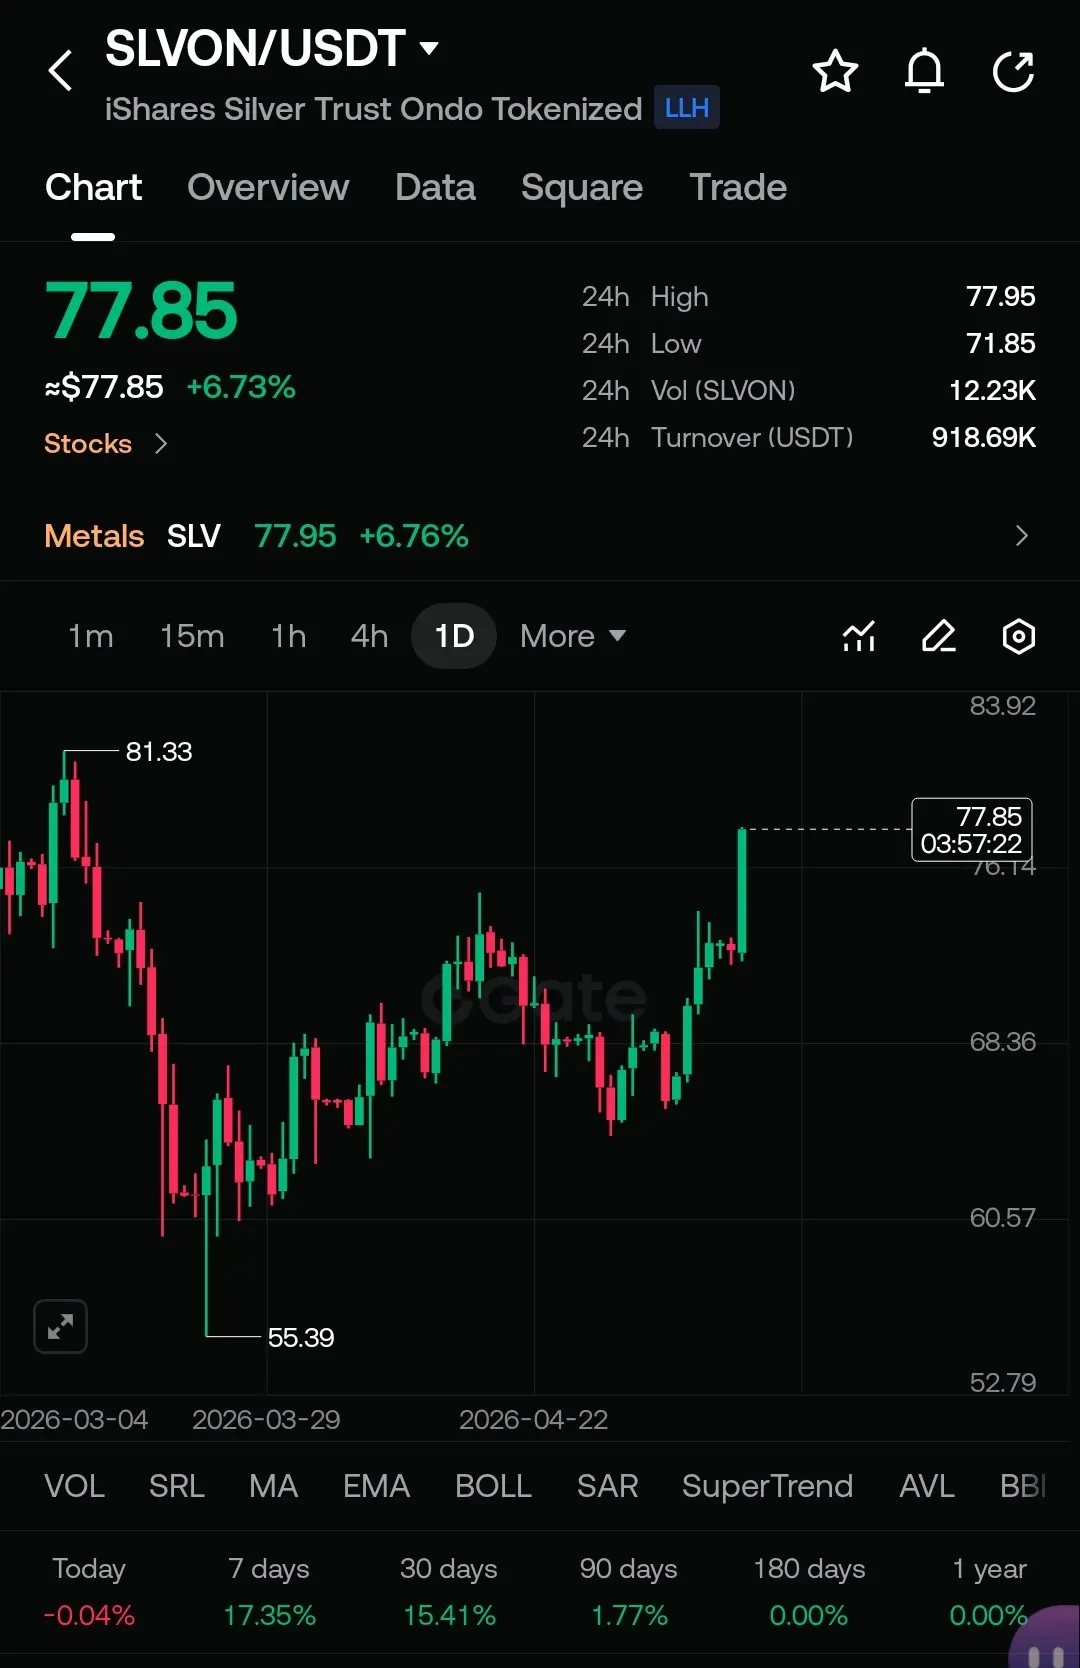Tap the 81.33 high marker on chart
Image resolution: width=1080 pixels, height=1668 pixels.
(x=159, y=751)
